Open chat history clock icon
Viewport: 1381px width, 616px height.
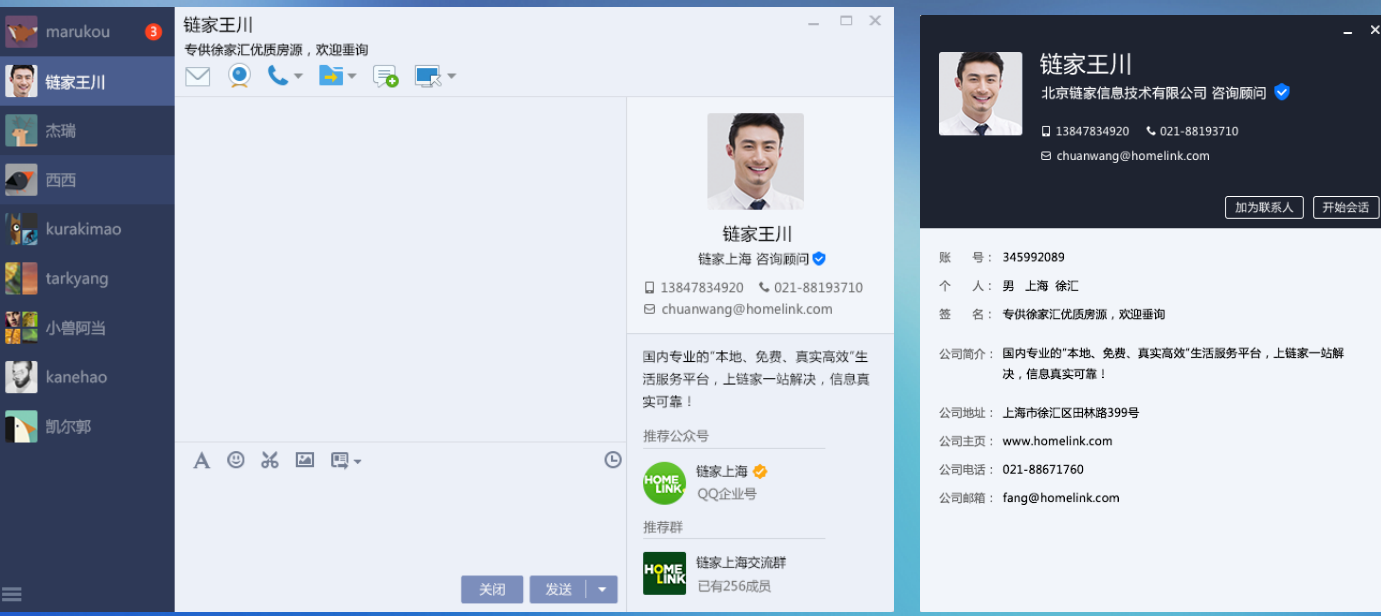613,460
